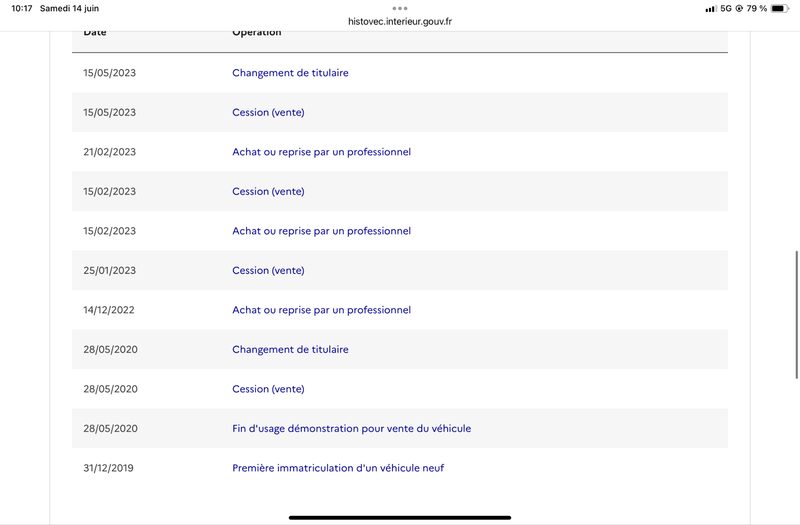The height and width of the screenshot is (525, 800).
Task: Click the vertical scrollbar on right edge
Action: pyautogui.click(x=796, y=315)
